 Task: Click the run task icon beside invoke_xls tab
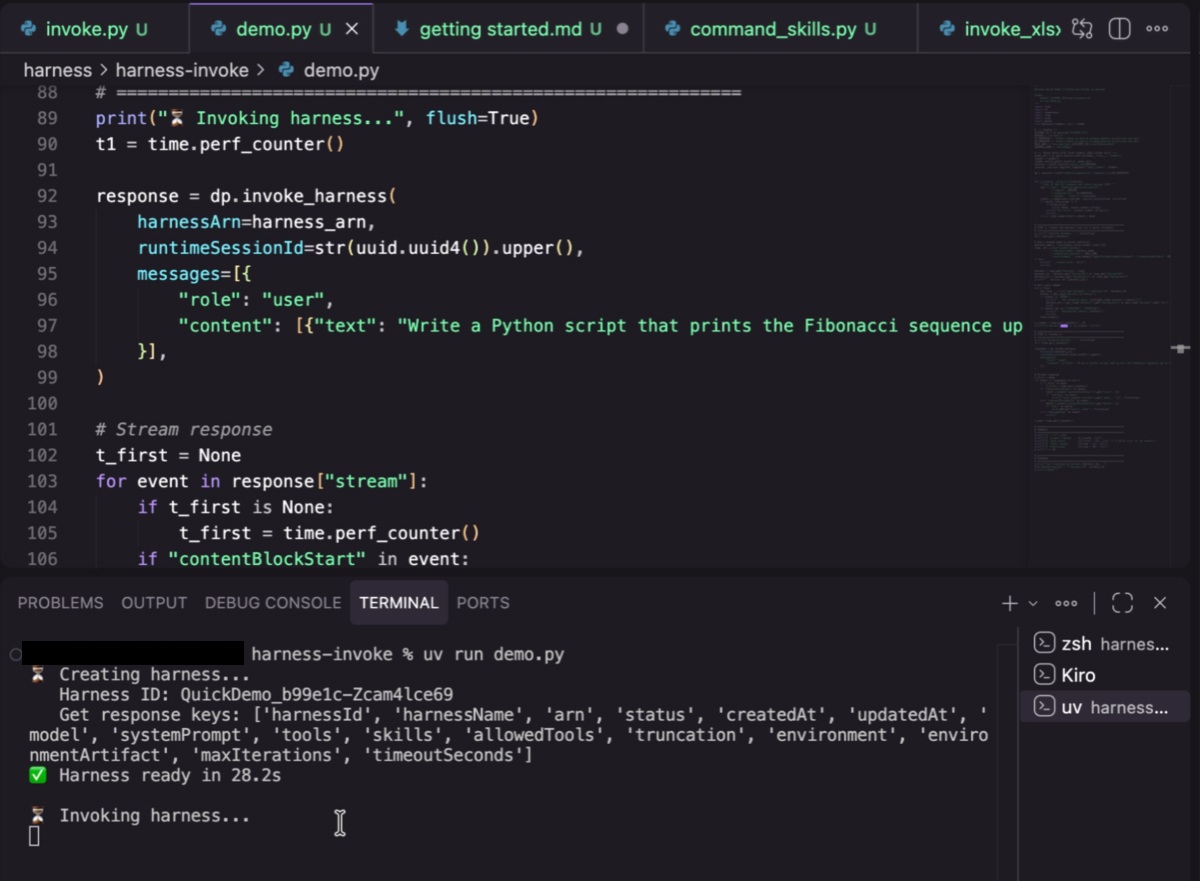tap(1082, 28)
